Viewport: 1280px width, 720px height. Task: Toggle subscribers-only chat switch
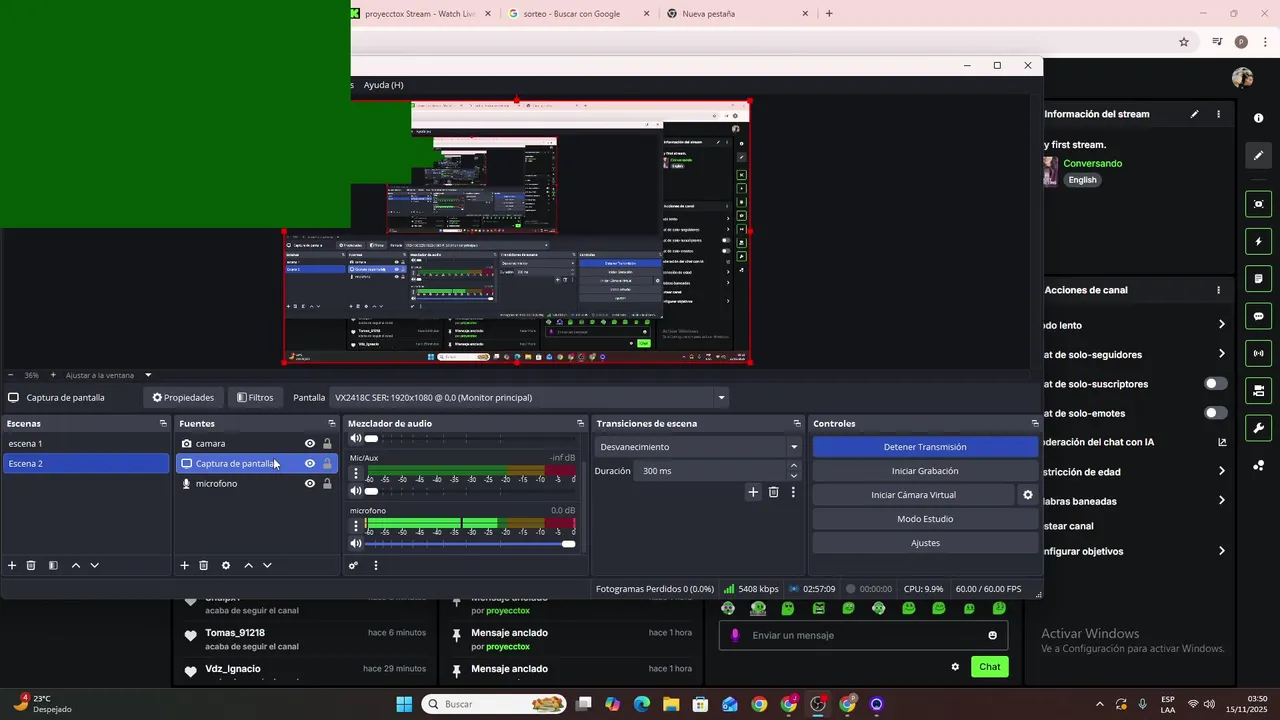1216,384
